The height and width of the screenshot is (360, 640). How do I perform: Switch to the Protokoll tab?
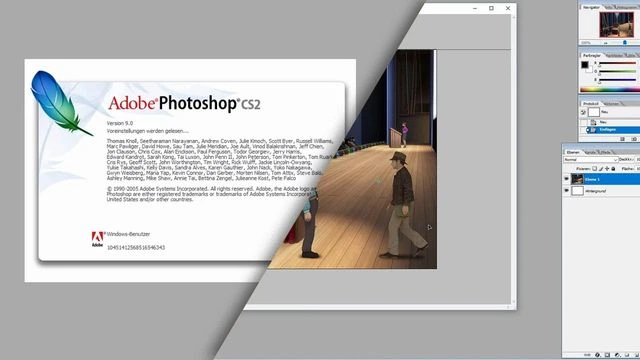click(590, 104)
